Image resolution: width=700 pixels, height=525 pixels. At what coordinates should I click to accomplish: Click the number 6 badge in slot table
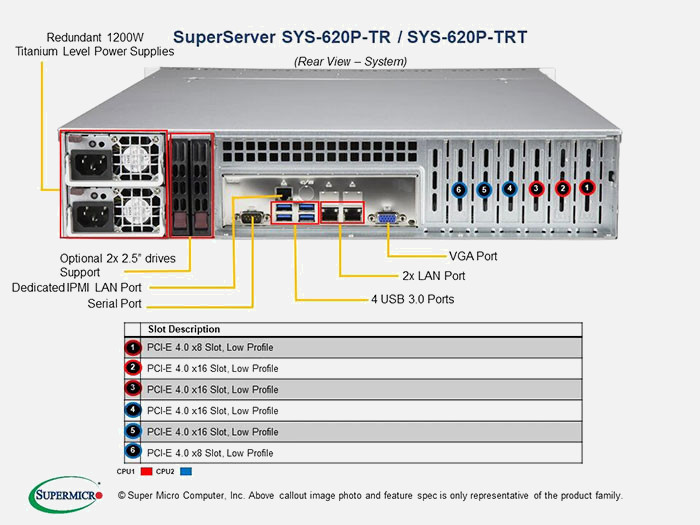[133, 451]
